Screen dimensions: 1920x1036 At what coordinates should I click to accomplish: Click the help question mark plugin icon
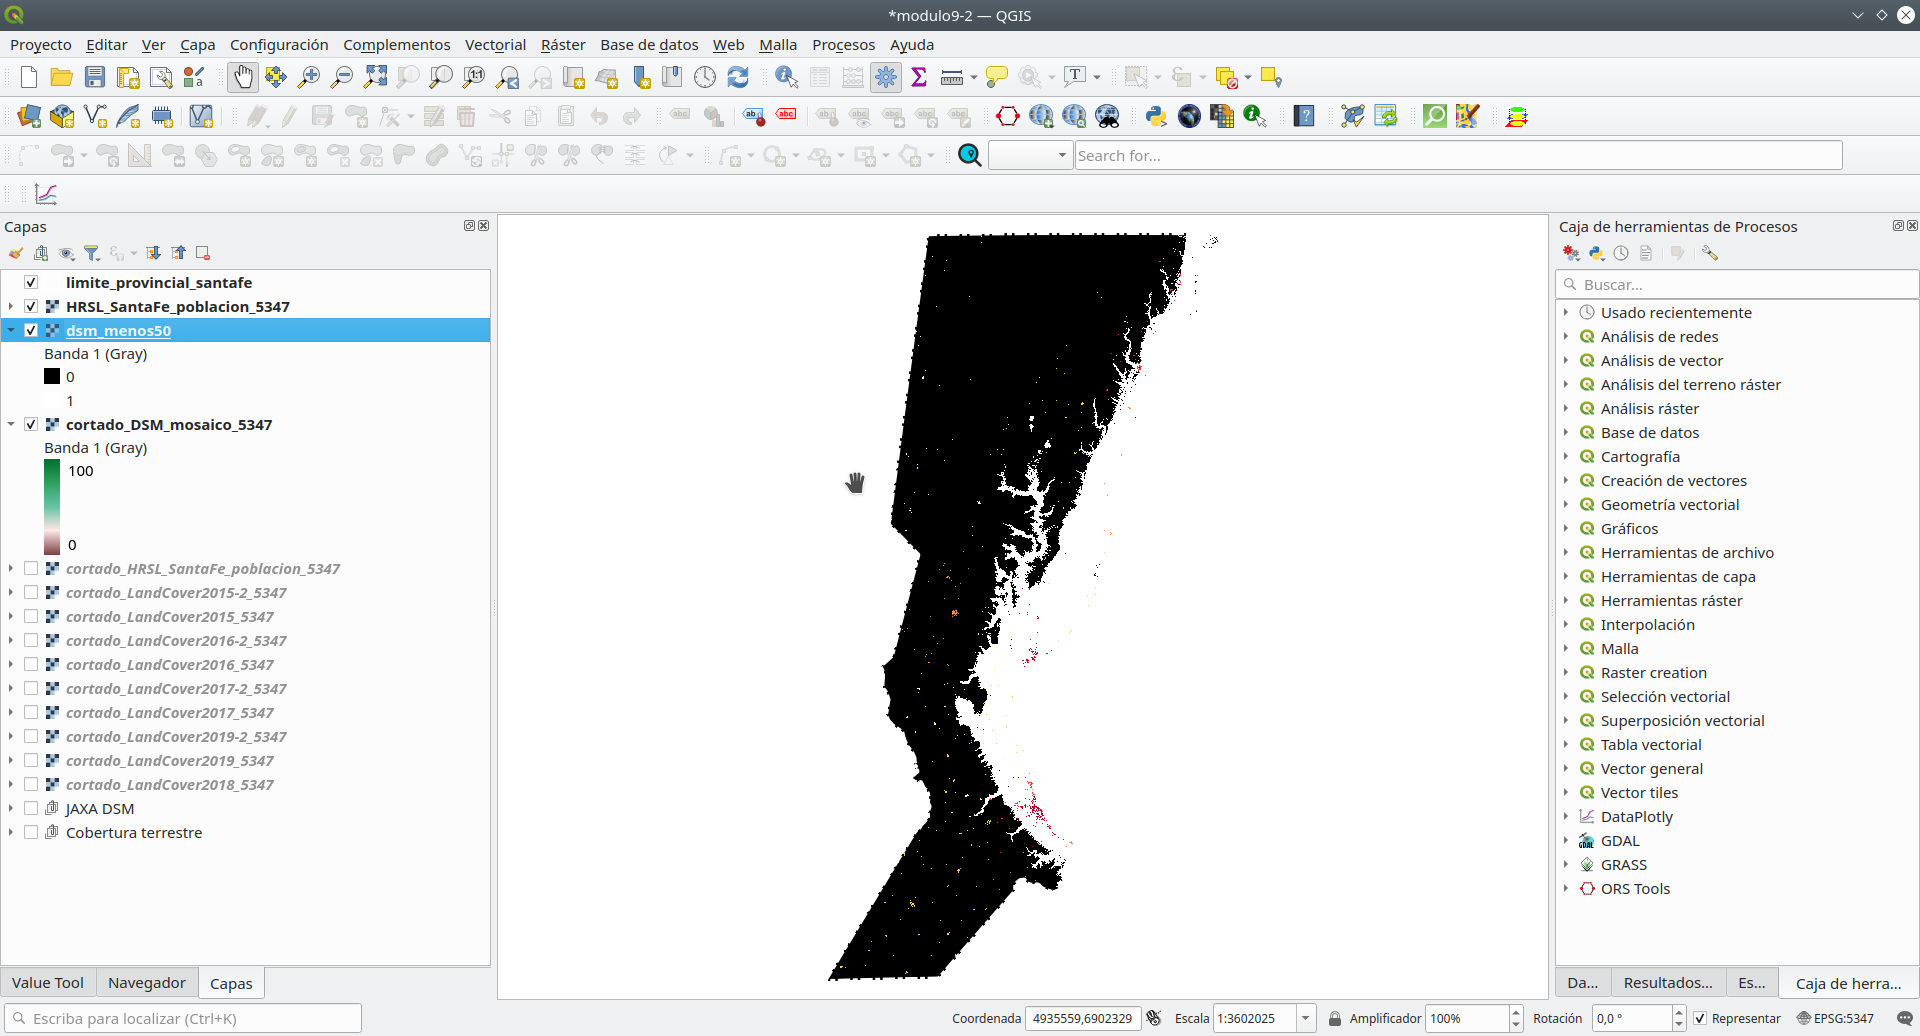1304,116
